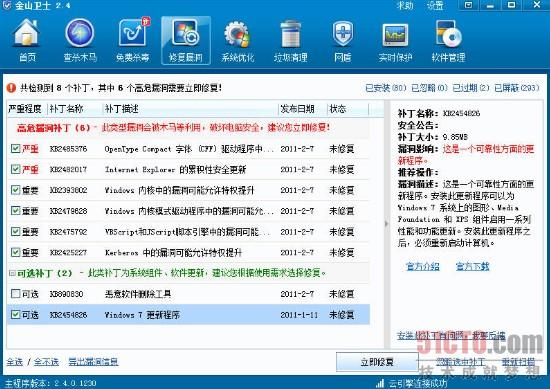Click the skin/mini-mode button left of minimize
550x389 pixels.
click(469, 5)
